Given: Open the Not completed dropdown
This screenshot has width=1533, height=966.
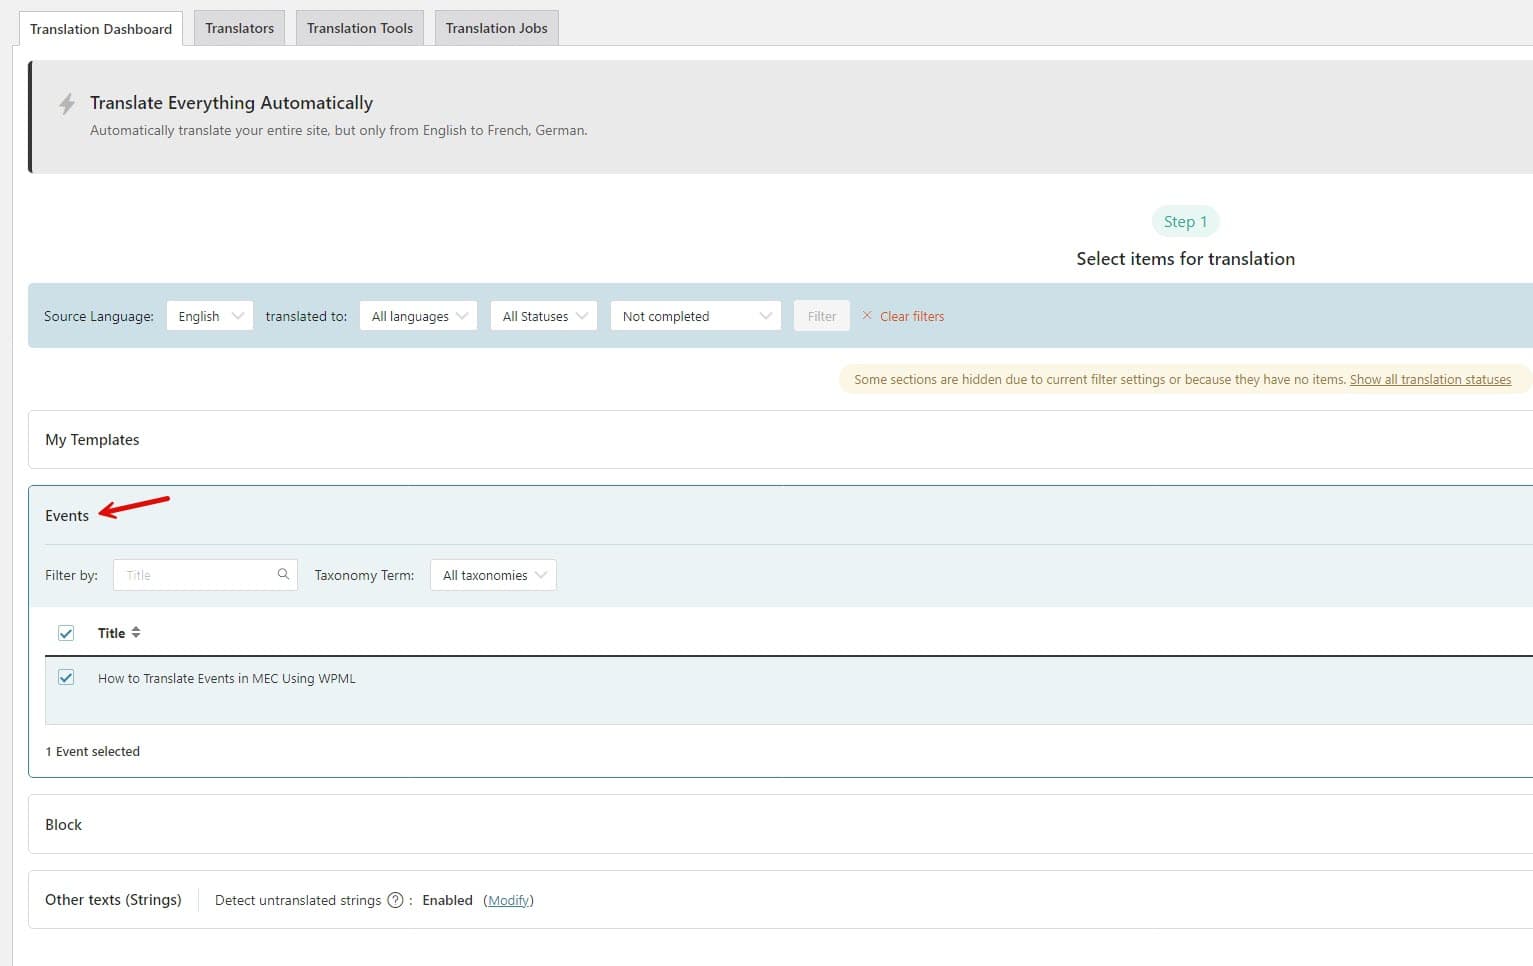Looking at the screenshot, I should pos(695,316).
